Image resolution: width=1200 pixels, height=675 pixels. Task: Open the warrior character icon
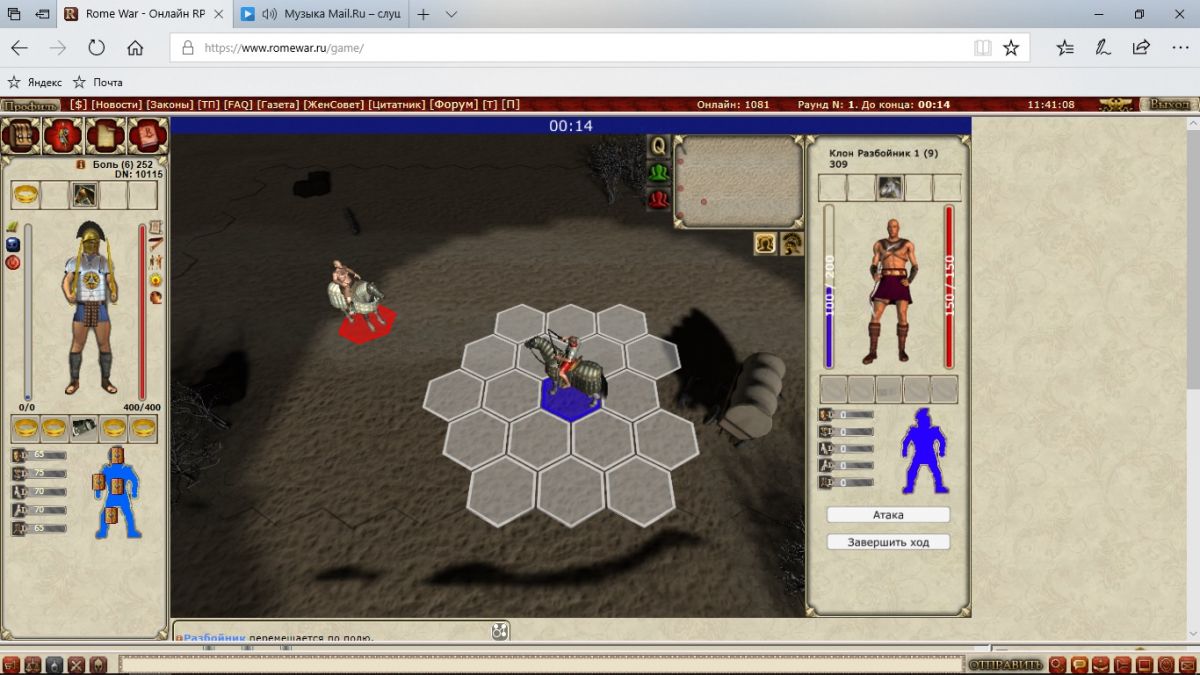pos(63,136)
